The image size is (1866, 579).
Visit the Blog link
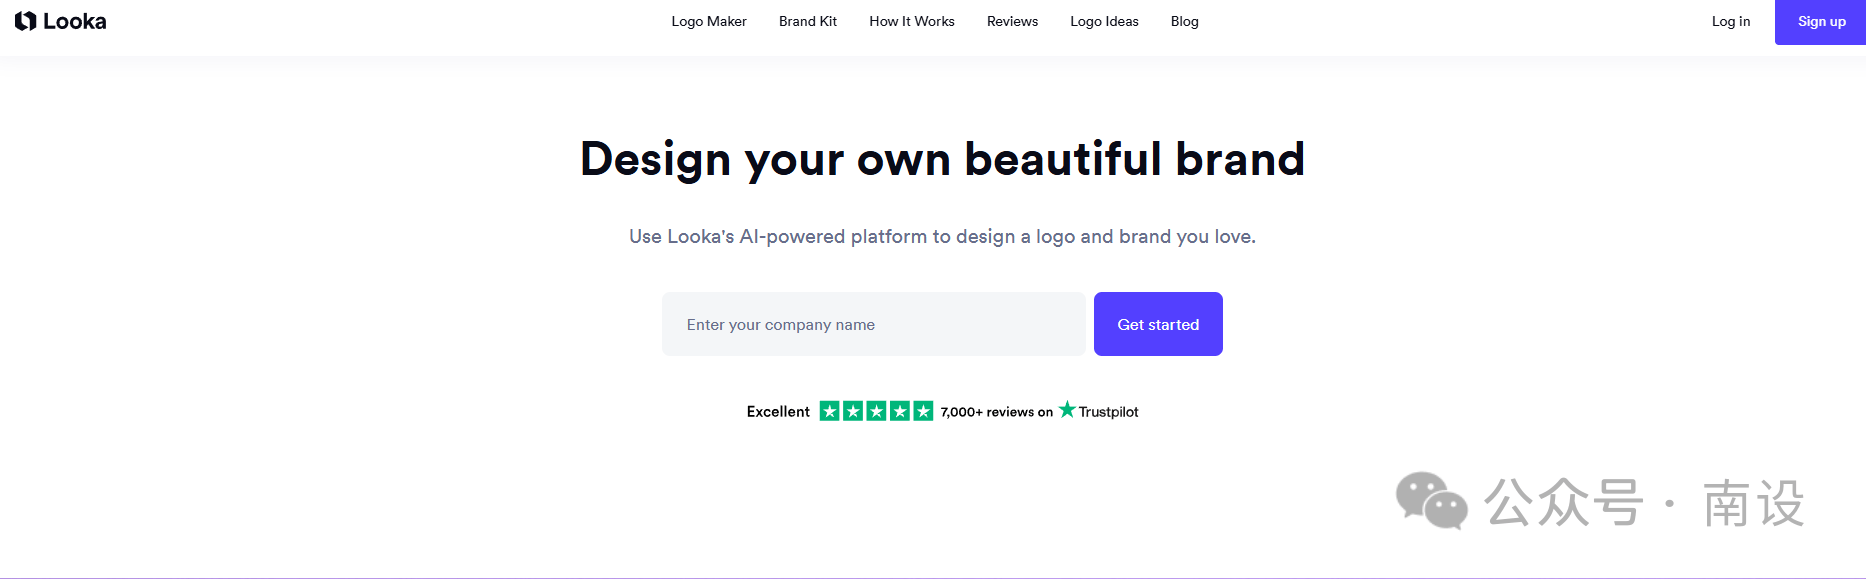click(1185, 21)
